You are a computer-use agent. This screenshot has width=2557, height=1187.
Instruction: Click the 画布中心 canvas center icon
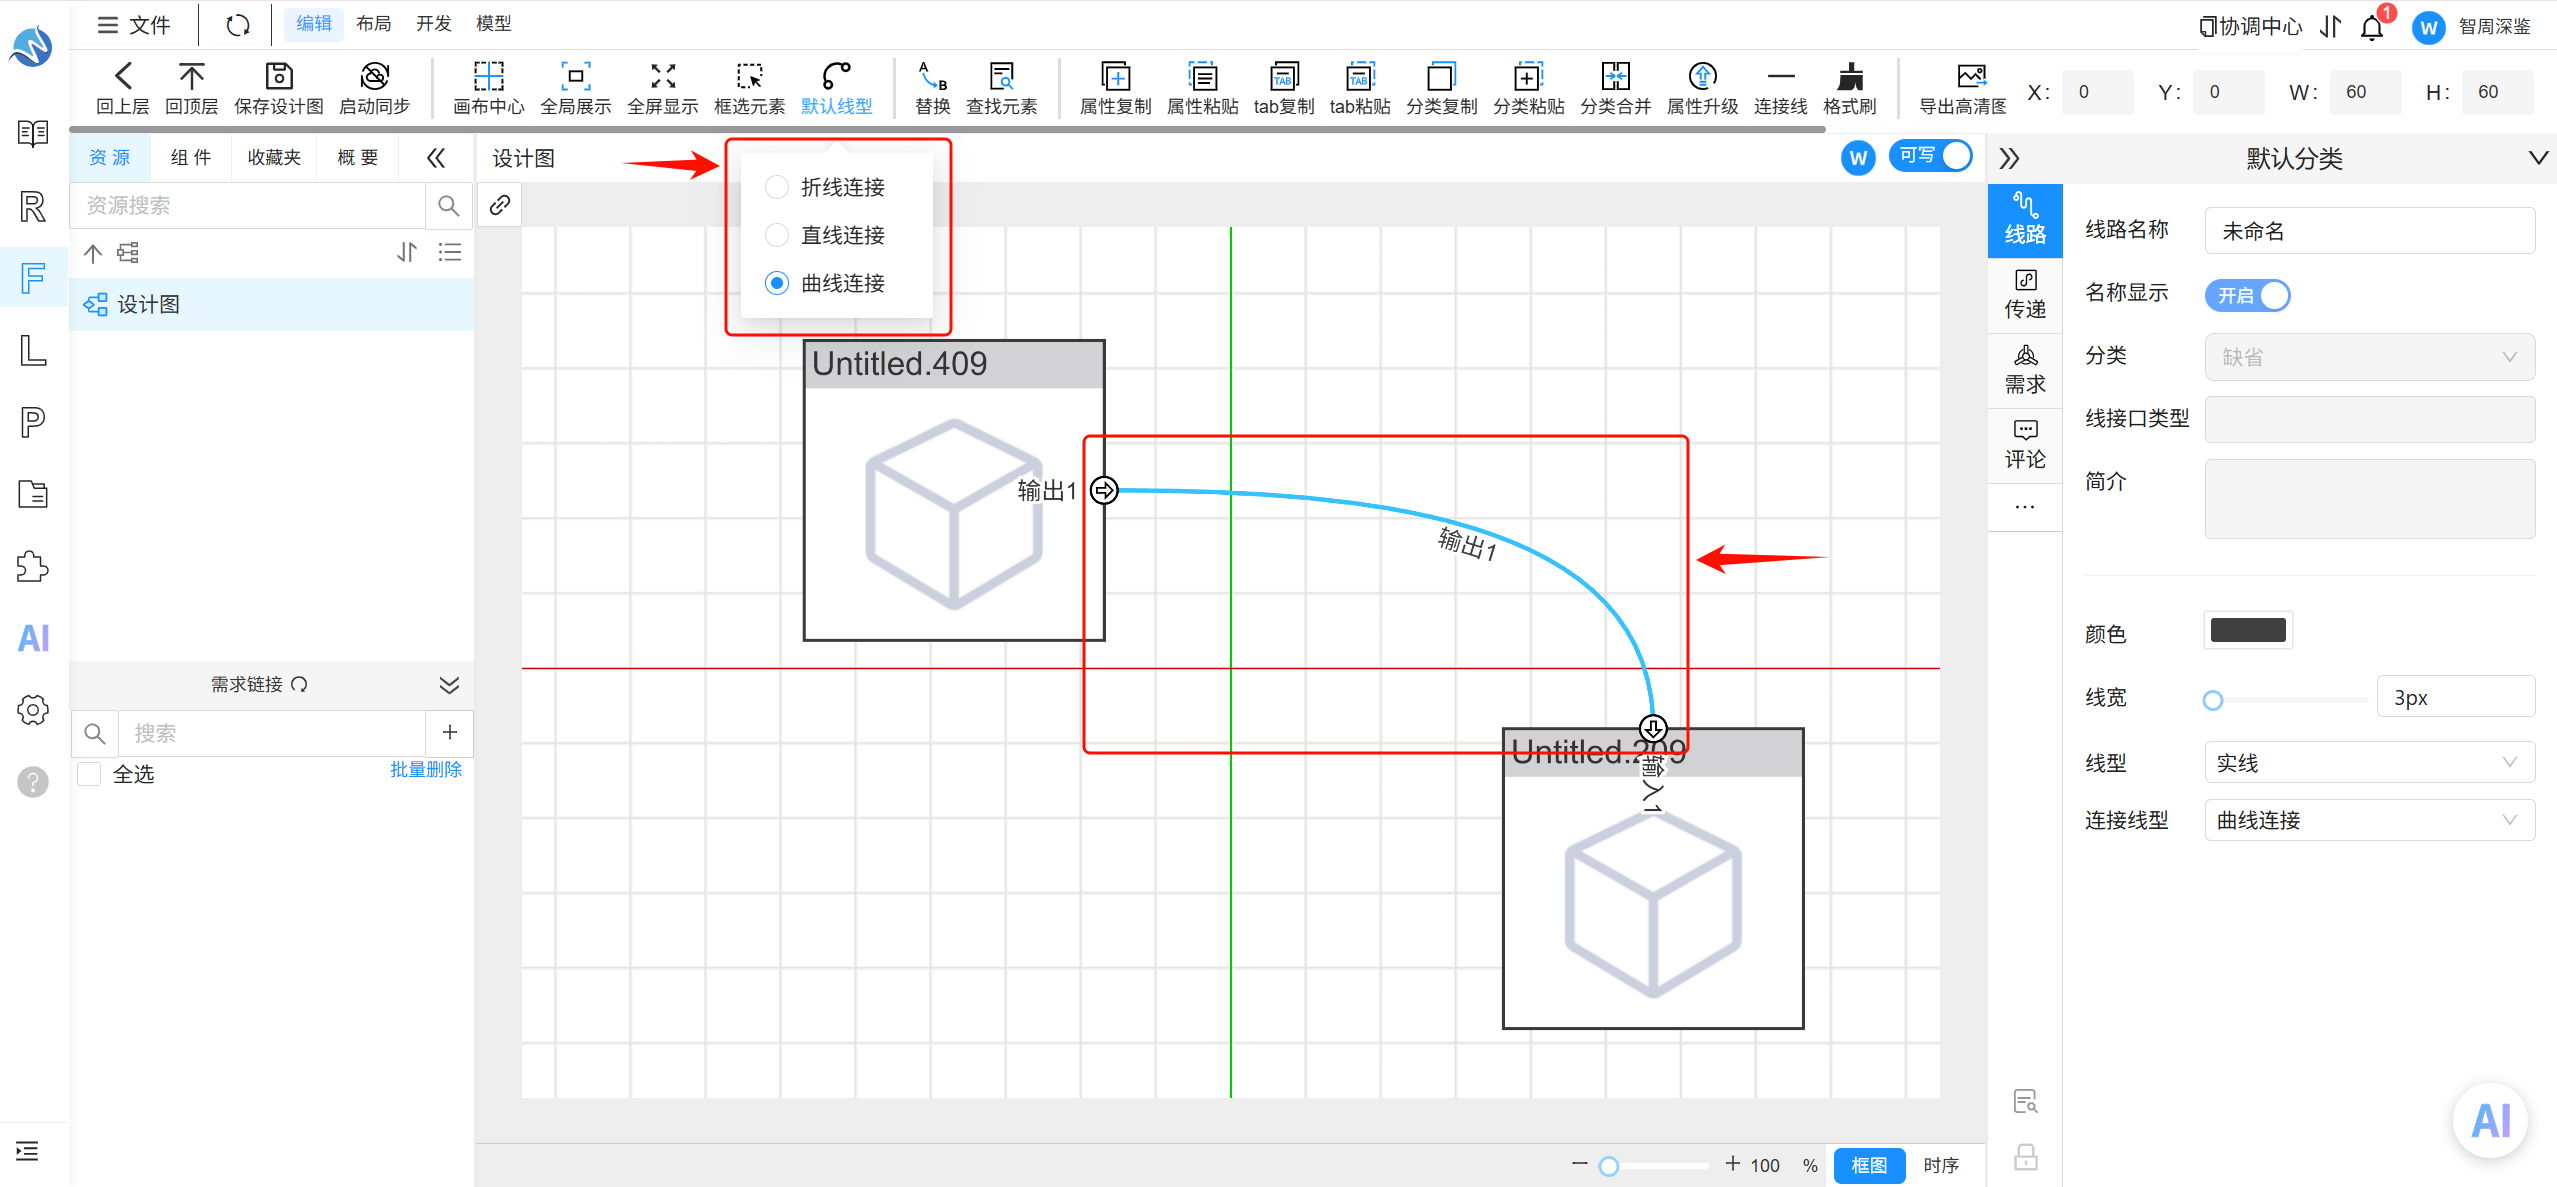488,76
